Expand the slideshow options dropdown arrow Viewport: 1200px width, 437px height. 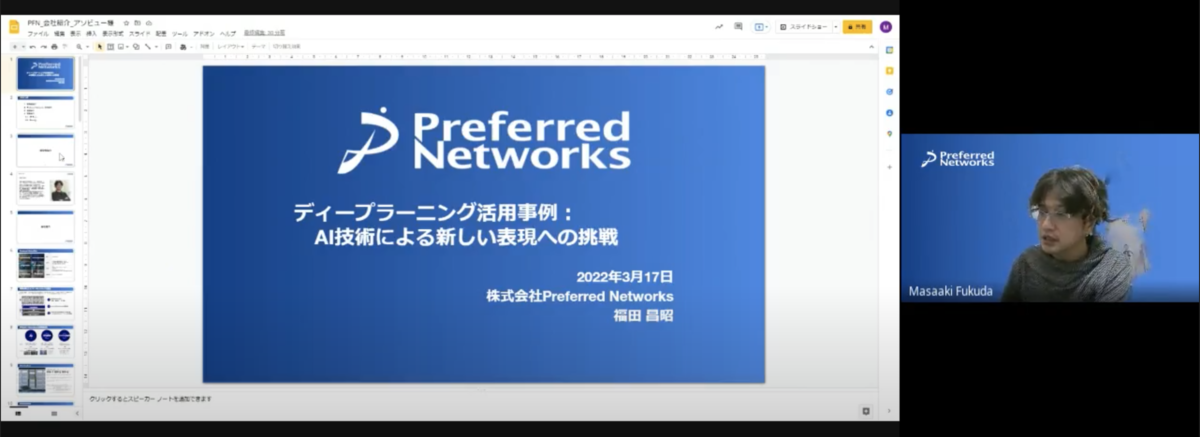[836, 27]
